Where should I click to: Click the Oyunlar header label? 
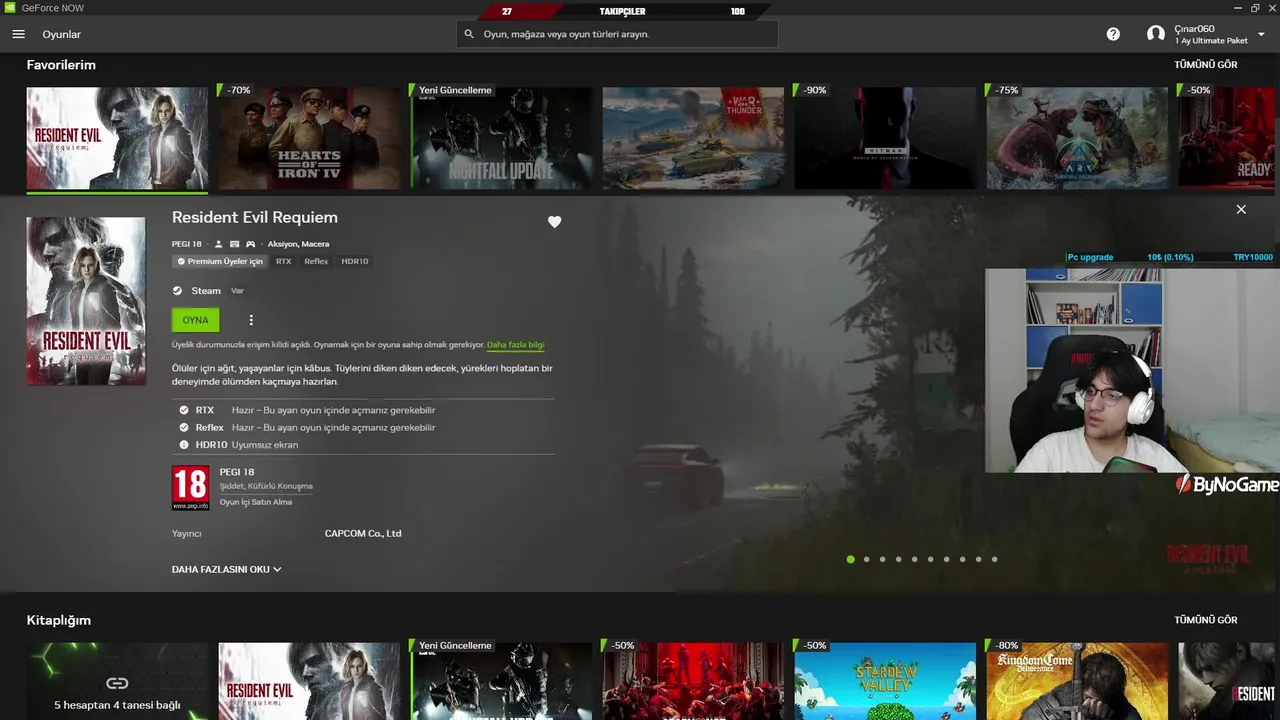click(x=62, y=34)
